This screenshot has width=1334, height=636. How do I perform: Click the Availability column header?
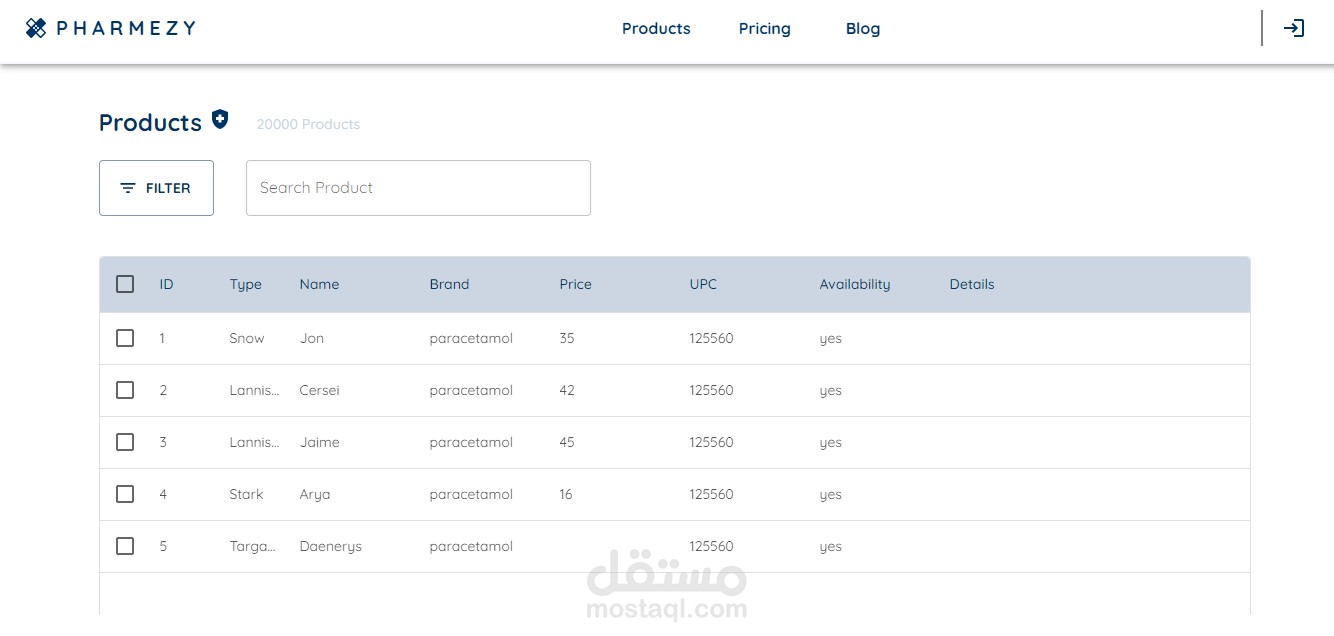click(855, 284)
